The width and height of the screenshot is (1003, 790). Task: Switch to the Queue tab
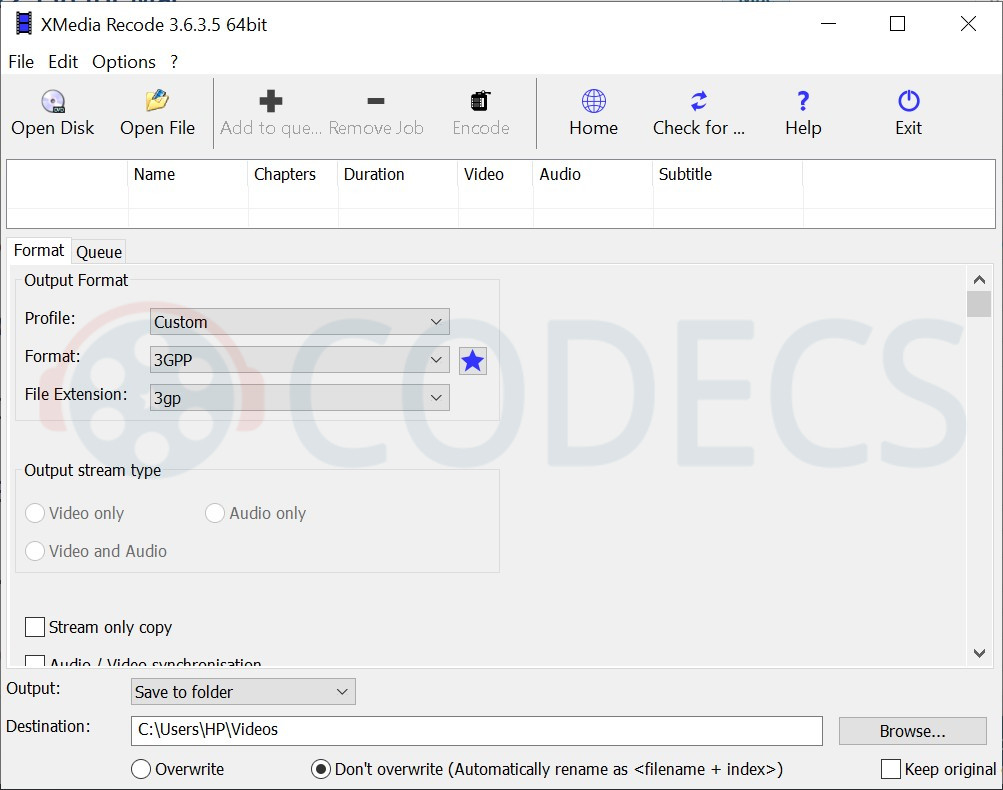99,252
